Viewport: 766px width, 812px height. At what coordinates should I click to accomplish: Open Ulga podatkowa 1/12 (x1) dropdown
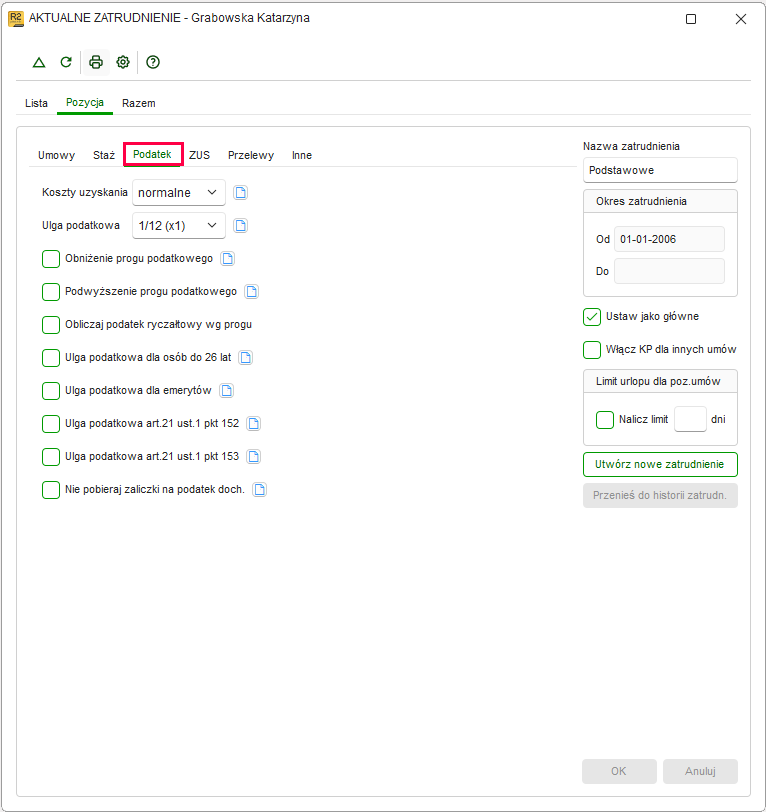click(179, 226)
